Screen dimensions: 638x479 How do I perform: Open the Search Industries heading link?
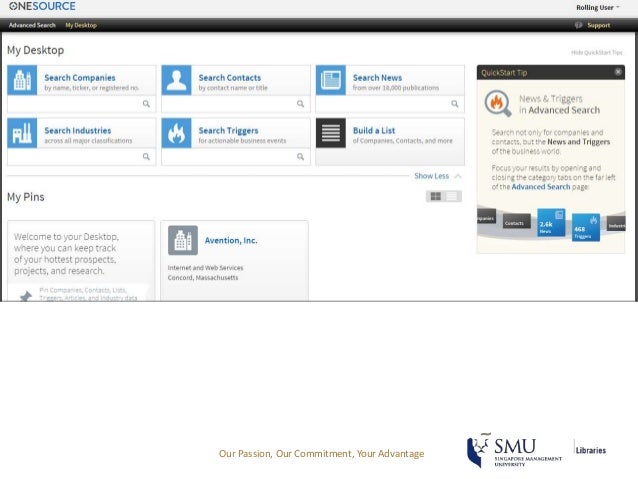click(x=78, y=131)
